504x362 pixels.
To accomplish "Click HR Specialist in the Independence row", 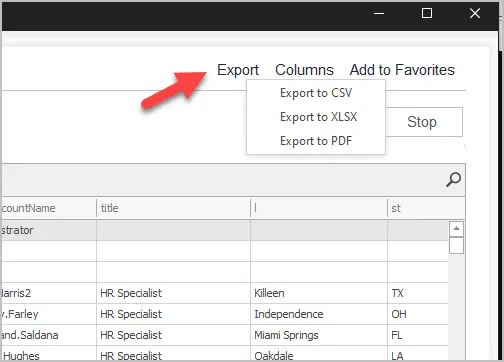I will click(x=173, y=314).
